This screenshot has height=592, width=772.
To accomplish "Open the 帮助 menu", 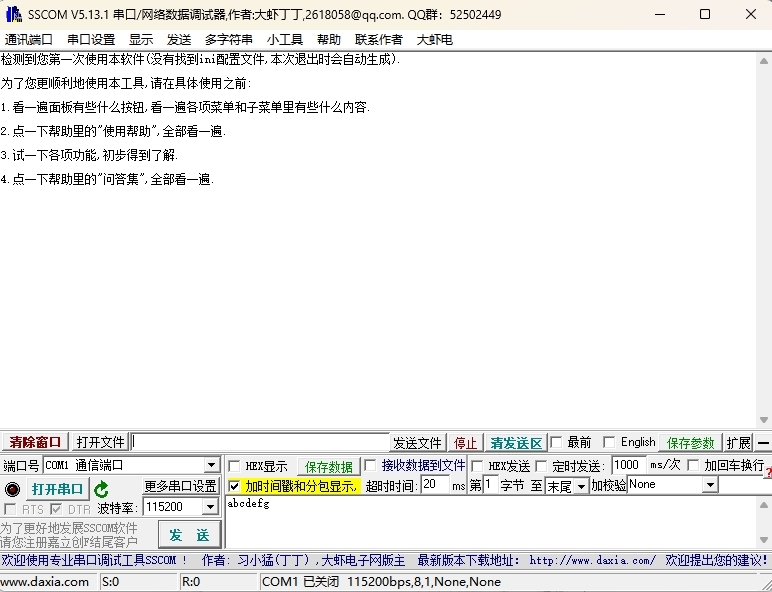I will pos(328,39).
